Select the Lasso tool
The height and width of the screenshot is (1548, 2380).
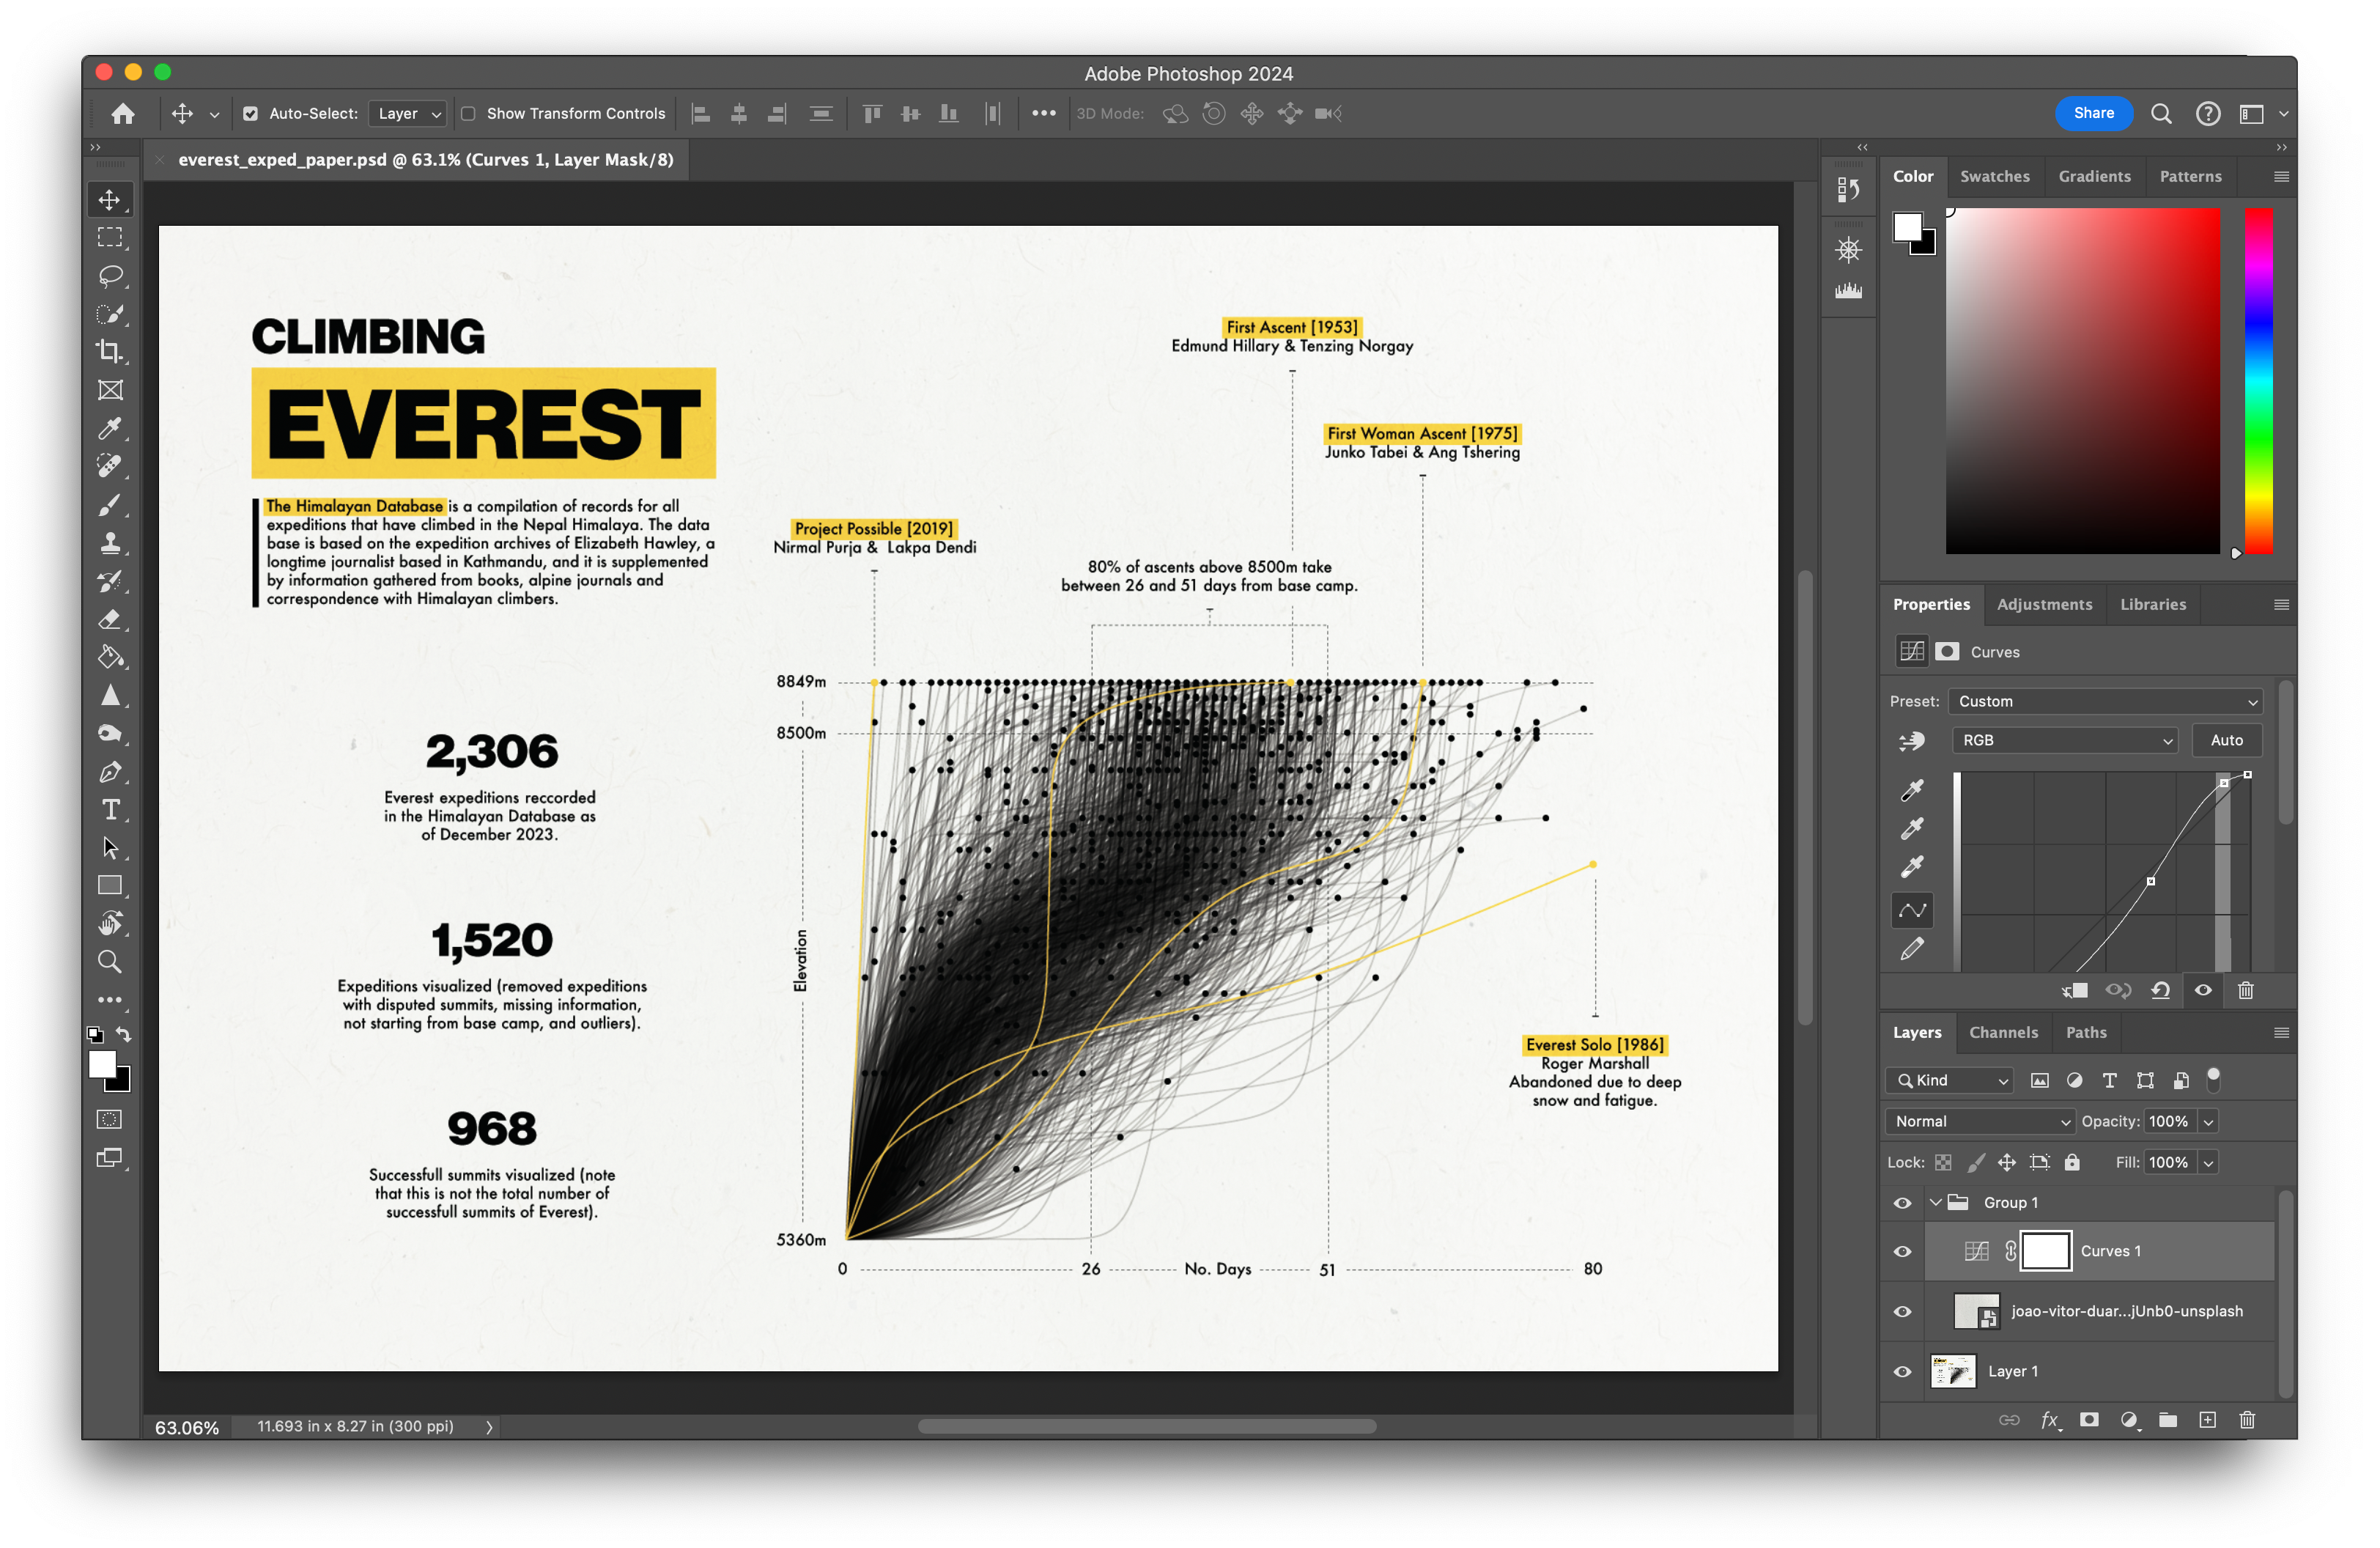coord(110,276)
